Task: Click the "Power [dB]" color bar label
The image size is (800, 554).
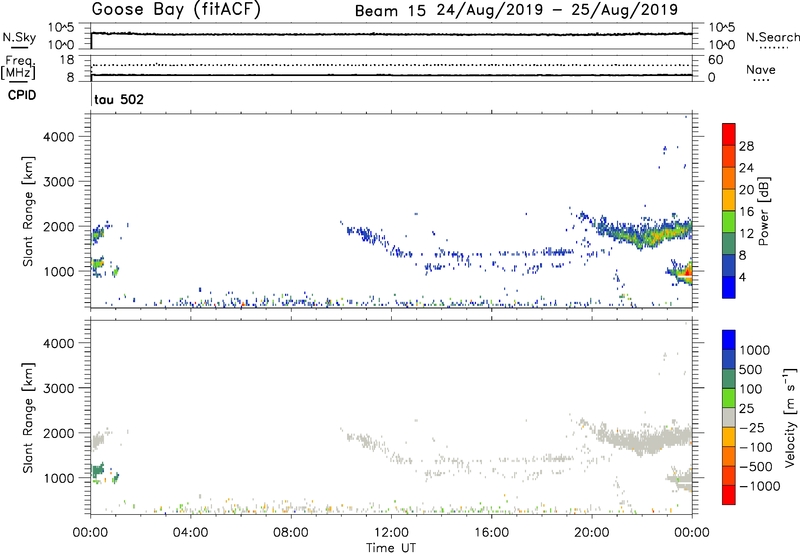Action: click(763, 211)
